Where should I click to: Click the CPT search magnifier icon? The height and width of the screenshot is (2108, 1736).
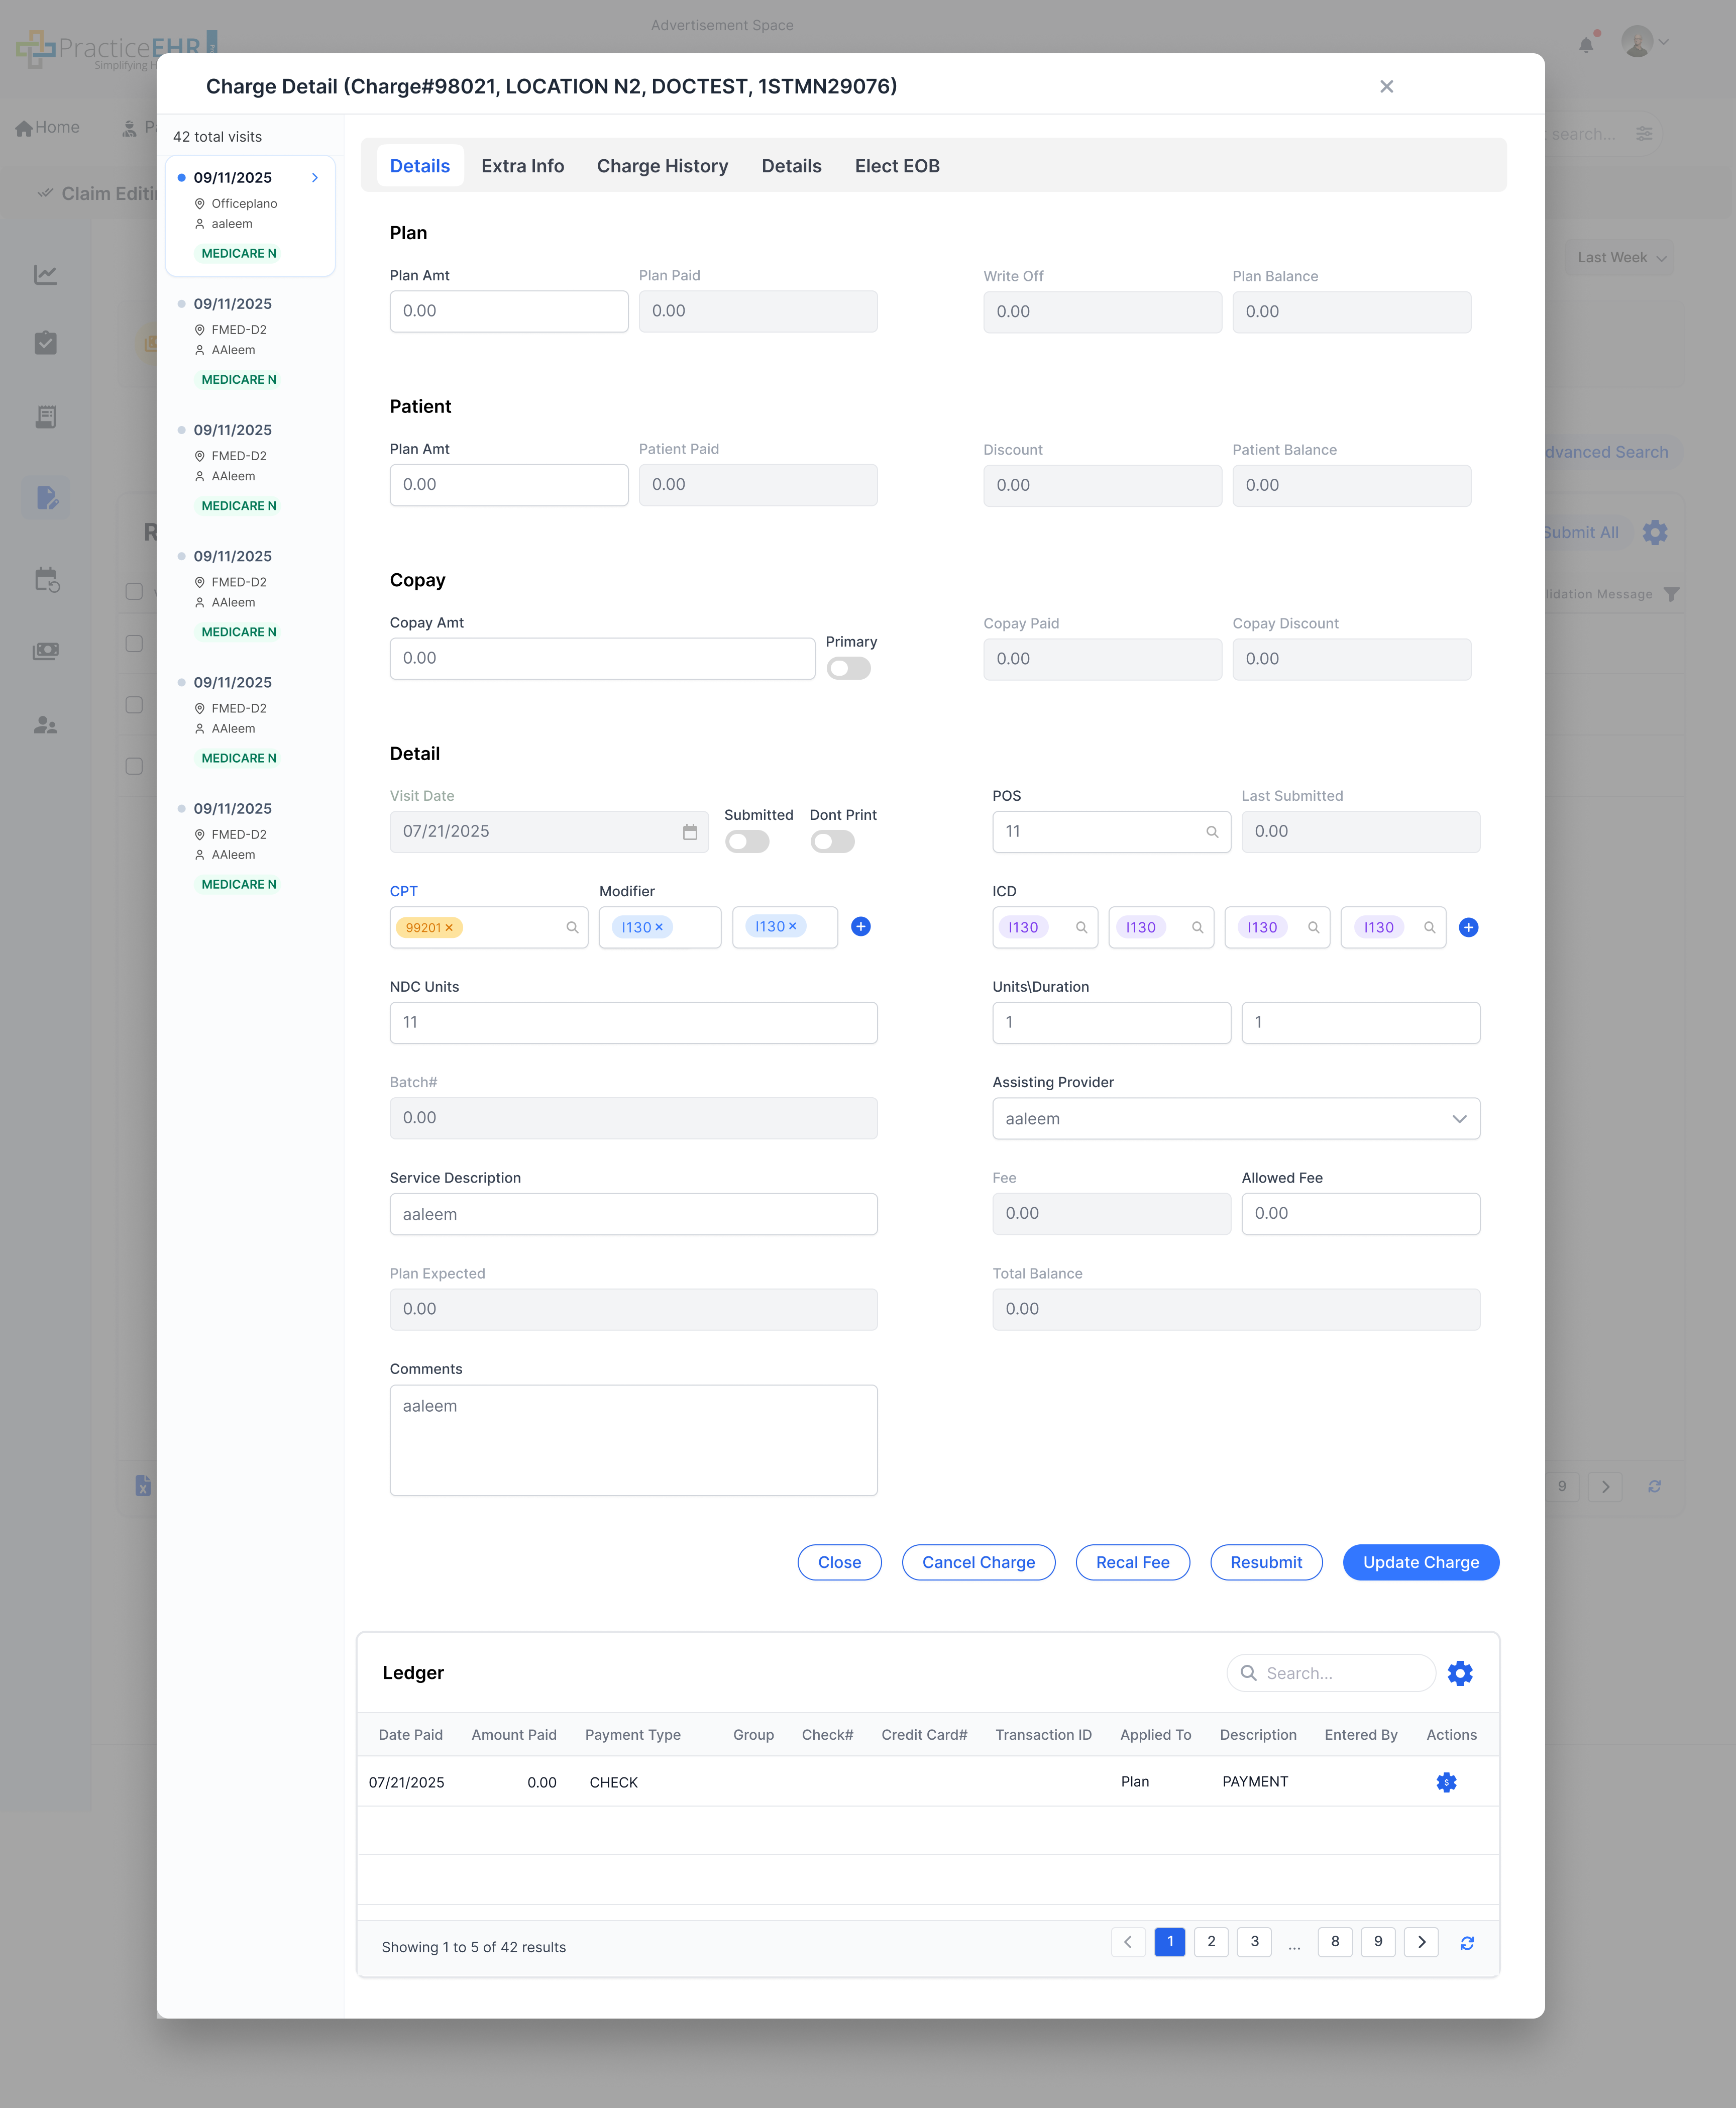tap(572, 928)
